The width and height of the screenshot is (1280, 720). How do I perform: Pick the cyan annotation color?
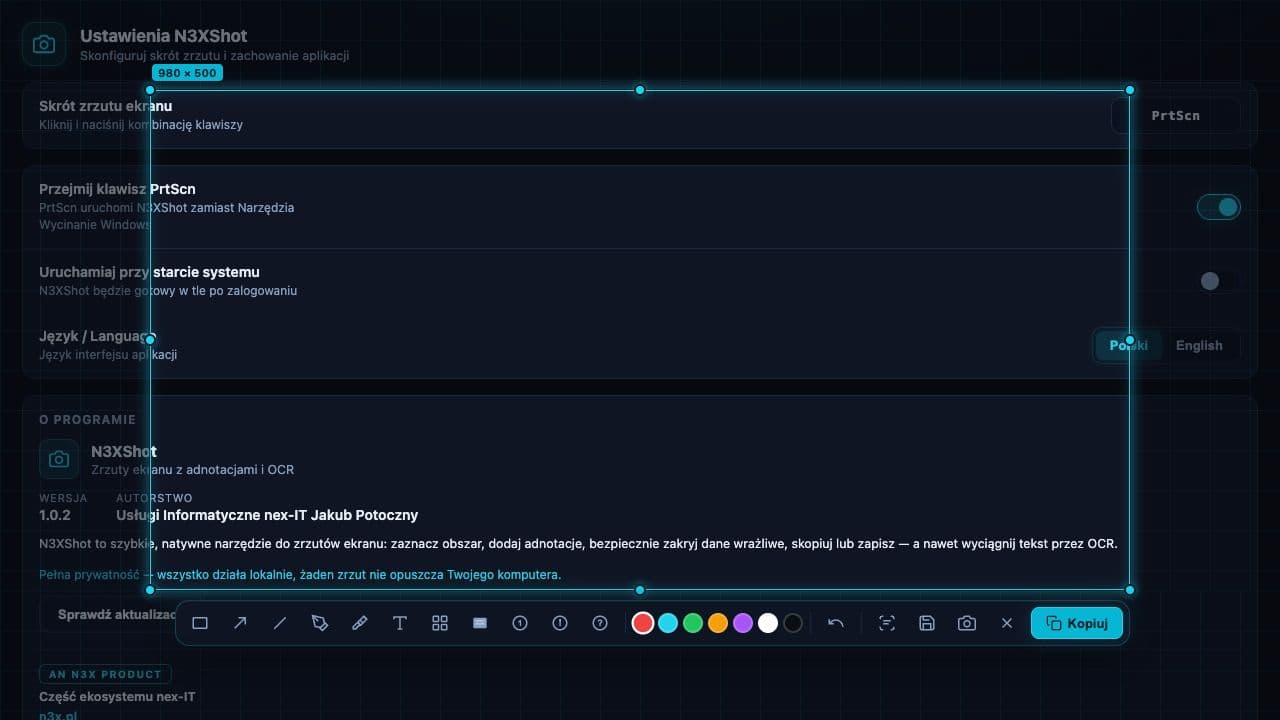coord(668,623)
